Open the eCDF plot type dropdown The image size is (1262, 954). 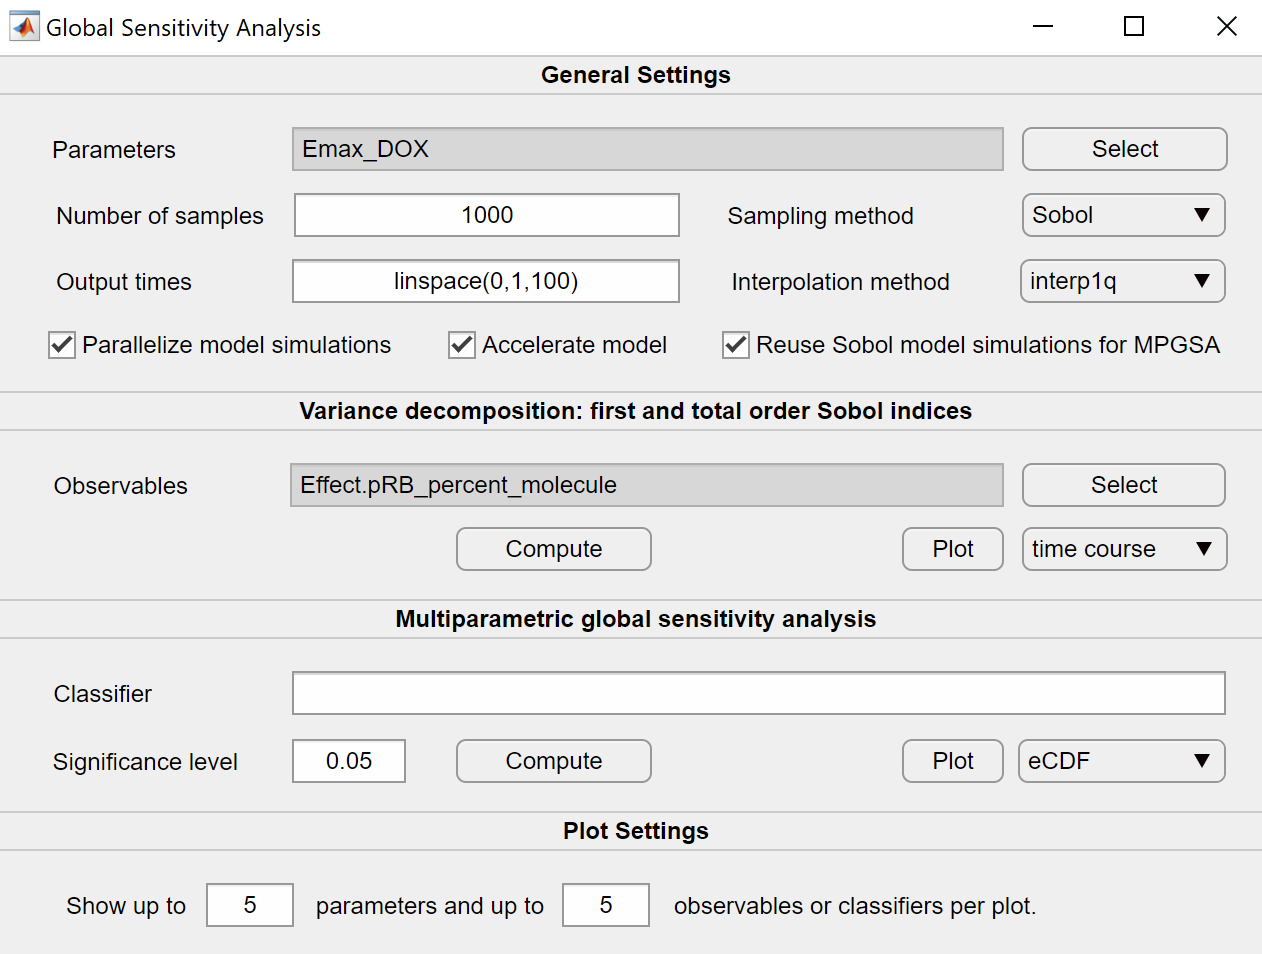click(x=1121, y=761)
